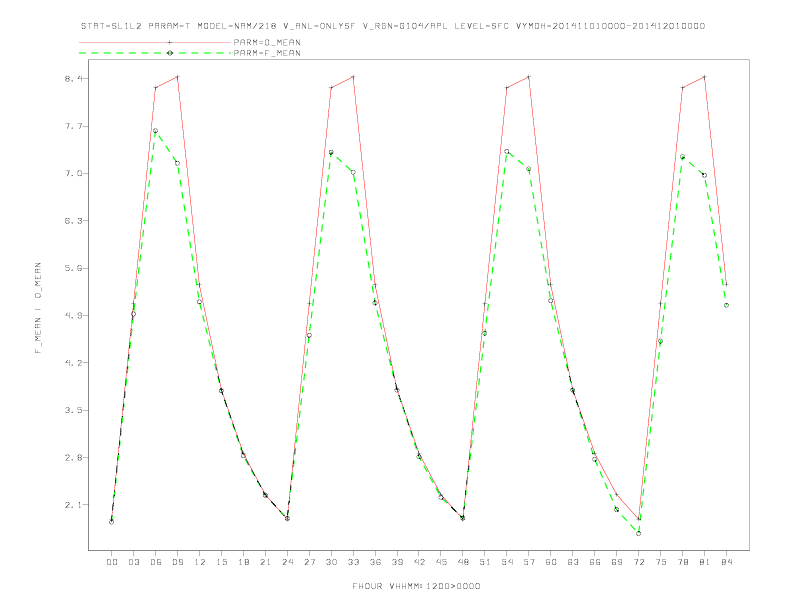
Task: Click the 00 forecast hour tick label
Action: [112, 562]
